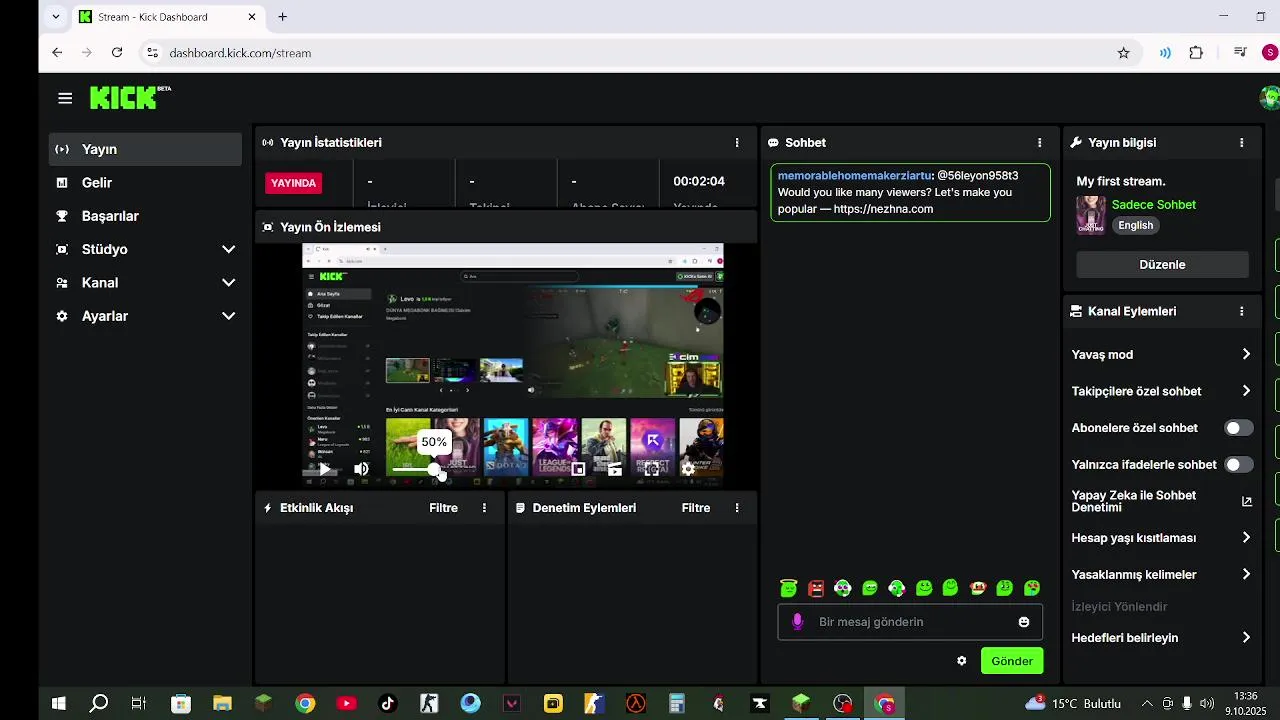Open a new browser tab
Image resolution: width=1280 pixels, height=720 pixels.
283,17
